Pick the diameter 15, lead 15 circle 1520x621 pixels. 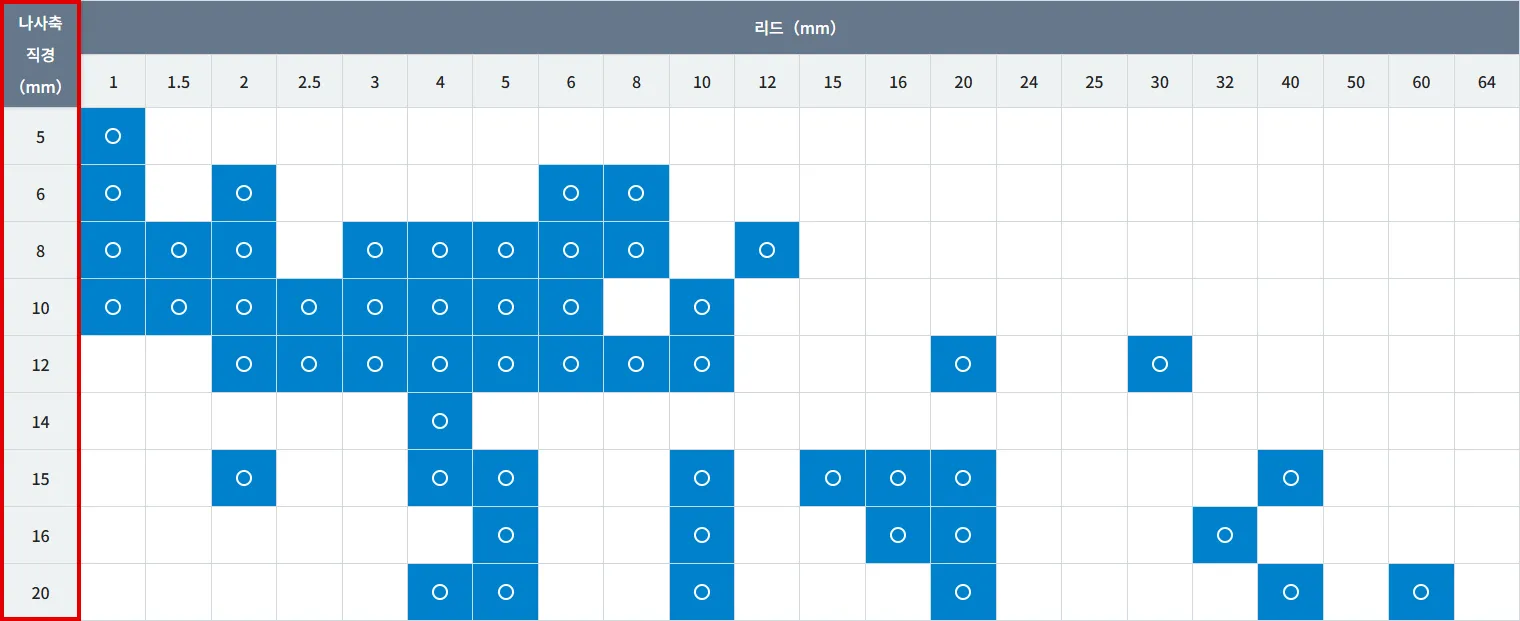click(833, 478)
